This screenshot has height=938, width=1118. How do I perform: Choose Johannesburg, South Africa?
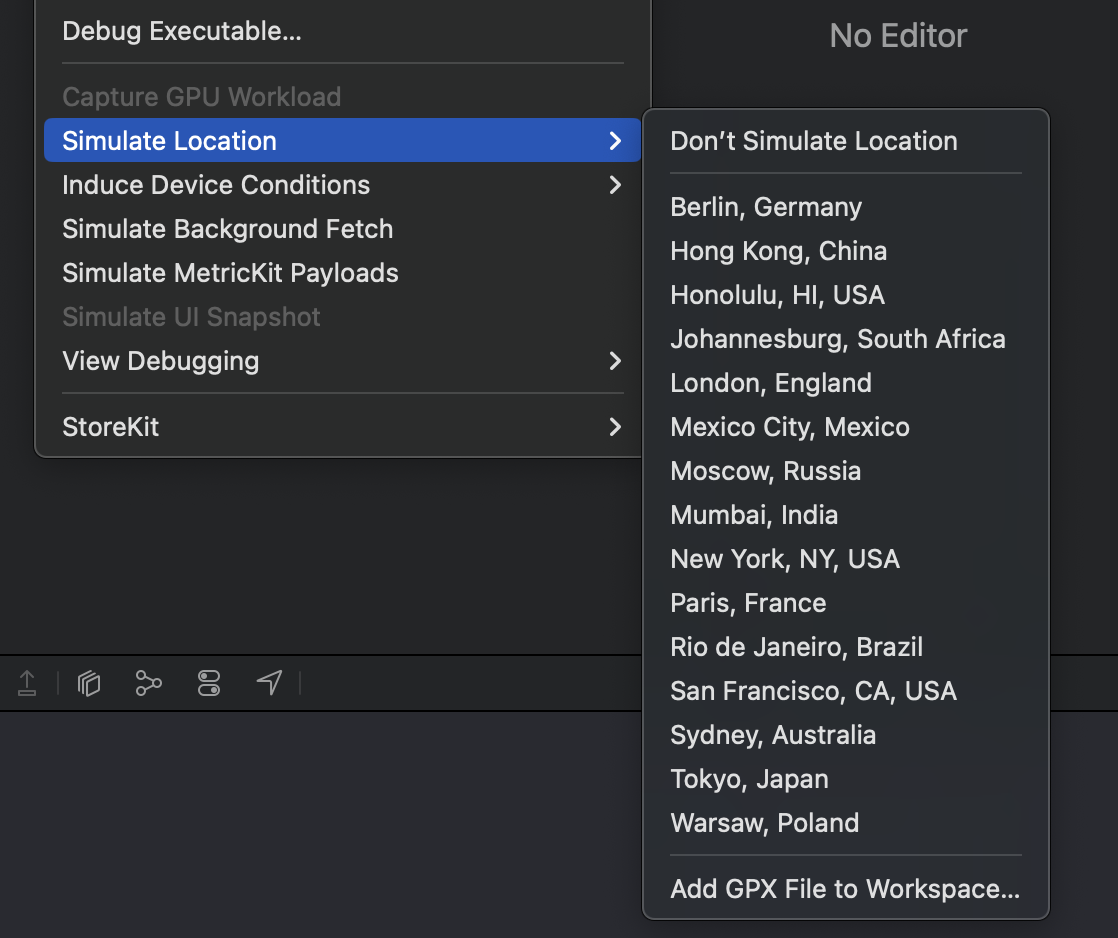pyautogui.click(x=846, y=339)
